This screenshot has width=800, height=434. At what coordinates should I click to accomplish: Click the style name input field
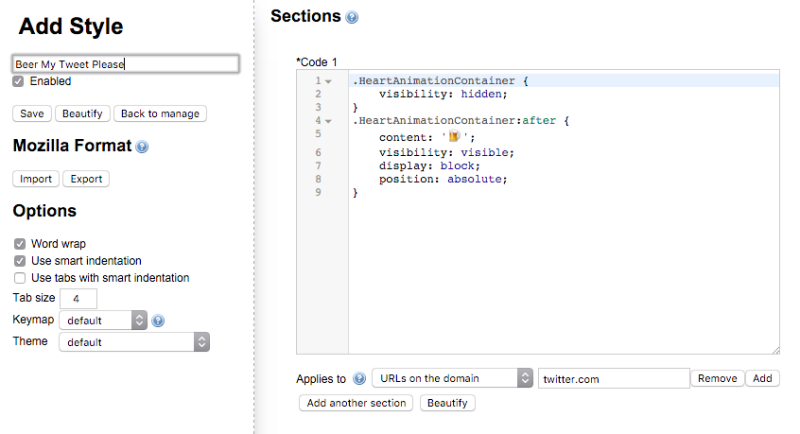(125, 64)
